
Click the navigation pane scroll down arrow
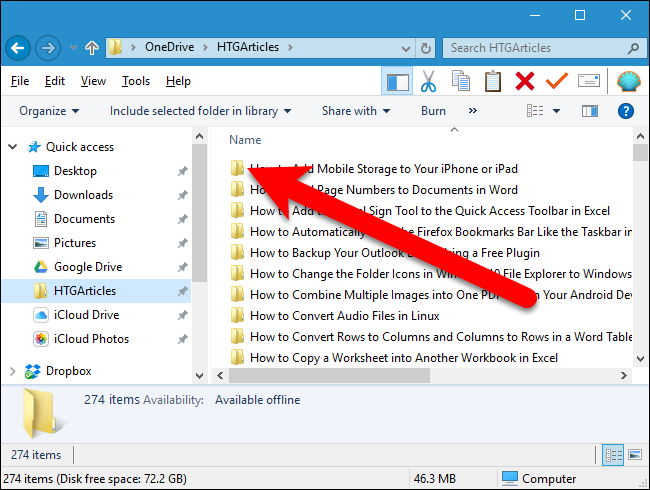click(x=199, y=376)
